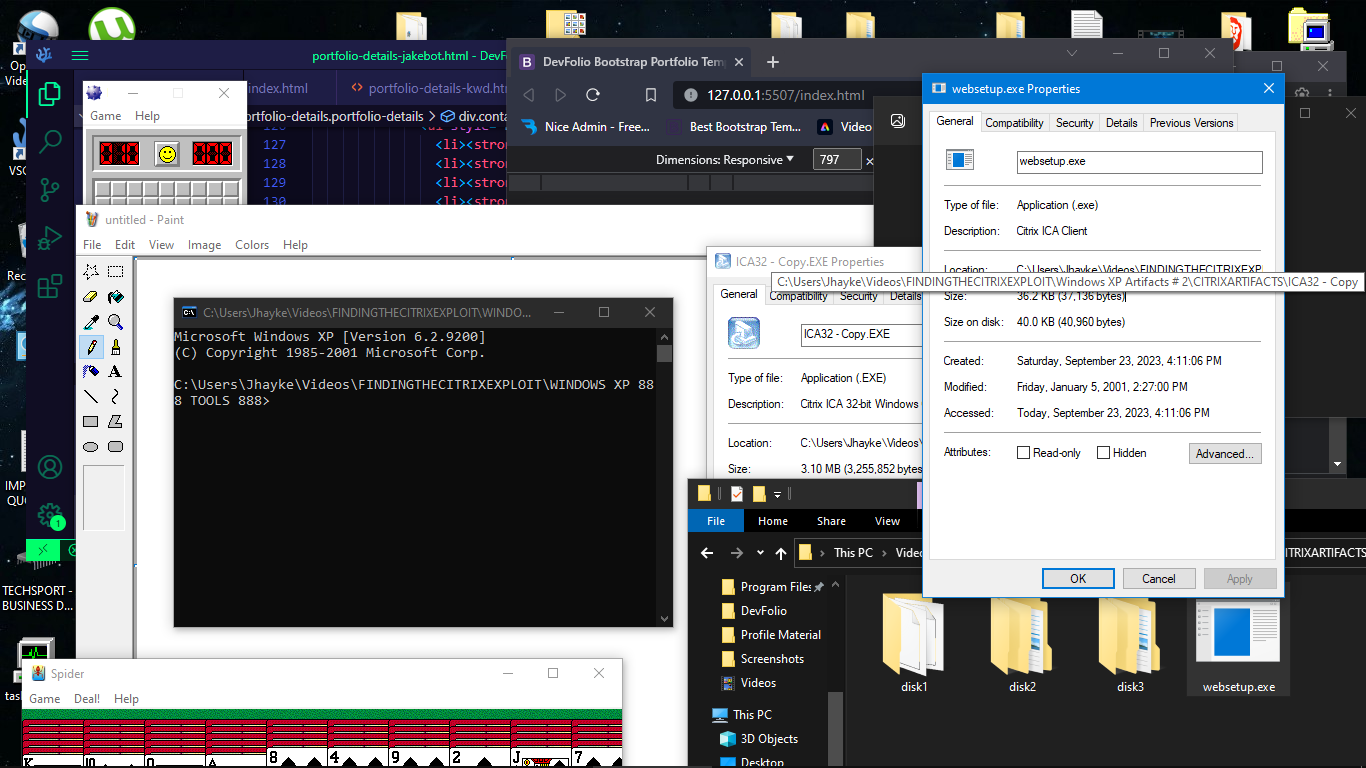The height and width of the screenshot is (768, 1366).
Task: Click Cancel in websetup.exe Properties
Action: [x=1159, y=579]
